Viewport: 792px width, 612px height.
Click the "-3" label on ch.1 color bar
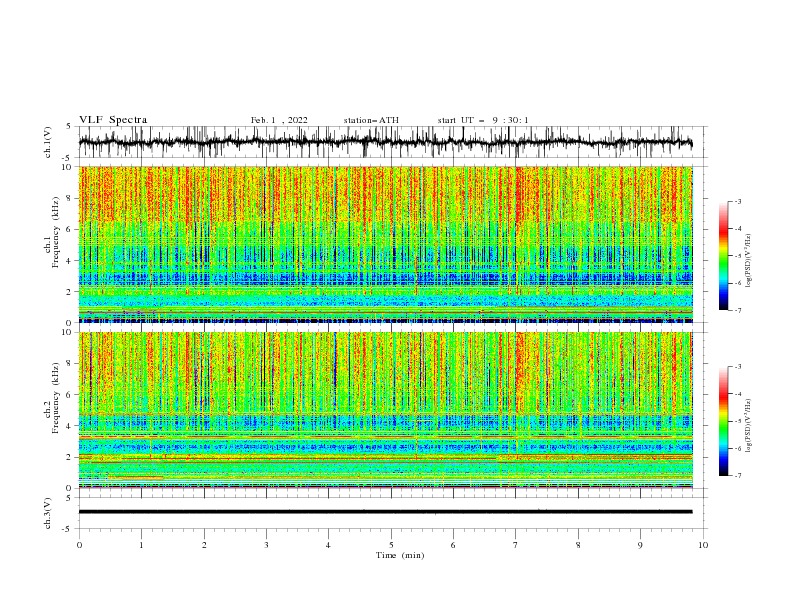click(737, 201)
